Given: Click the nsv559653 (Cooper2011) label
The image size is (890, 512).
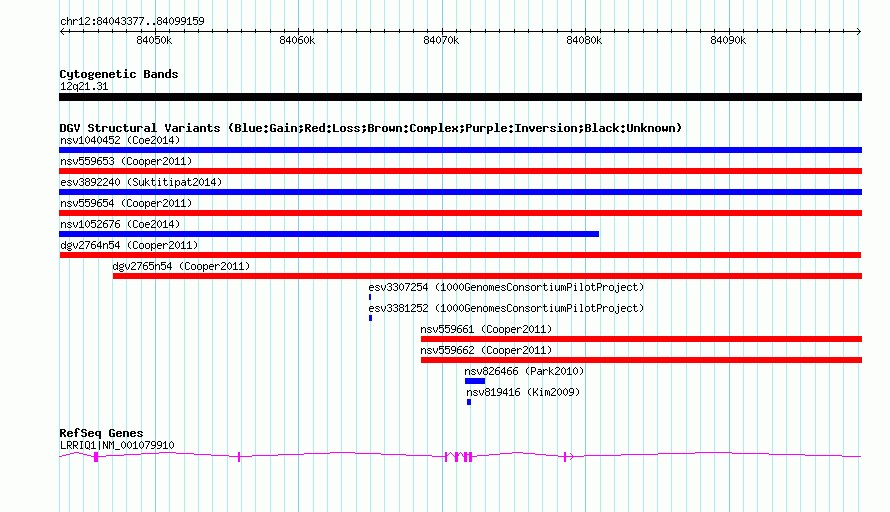Looking at the screenshot, I should pos(126,161).
